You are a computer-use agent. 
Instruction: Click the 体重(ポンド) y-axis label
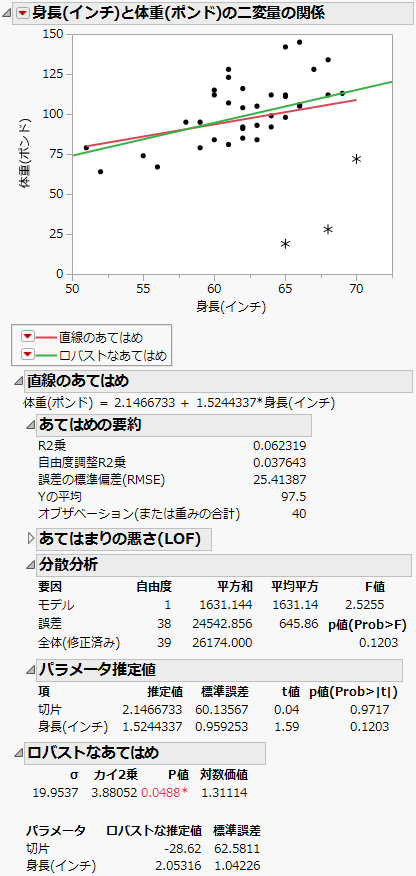point(25,154)
